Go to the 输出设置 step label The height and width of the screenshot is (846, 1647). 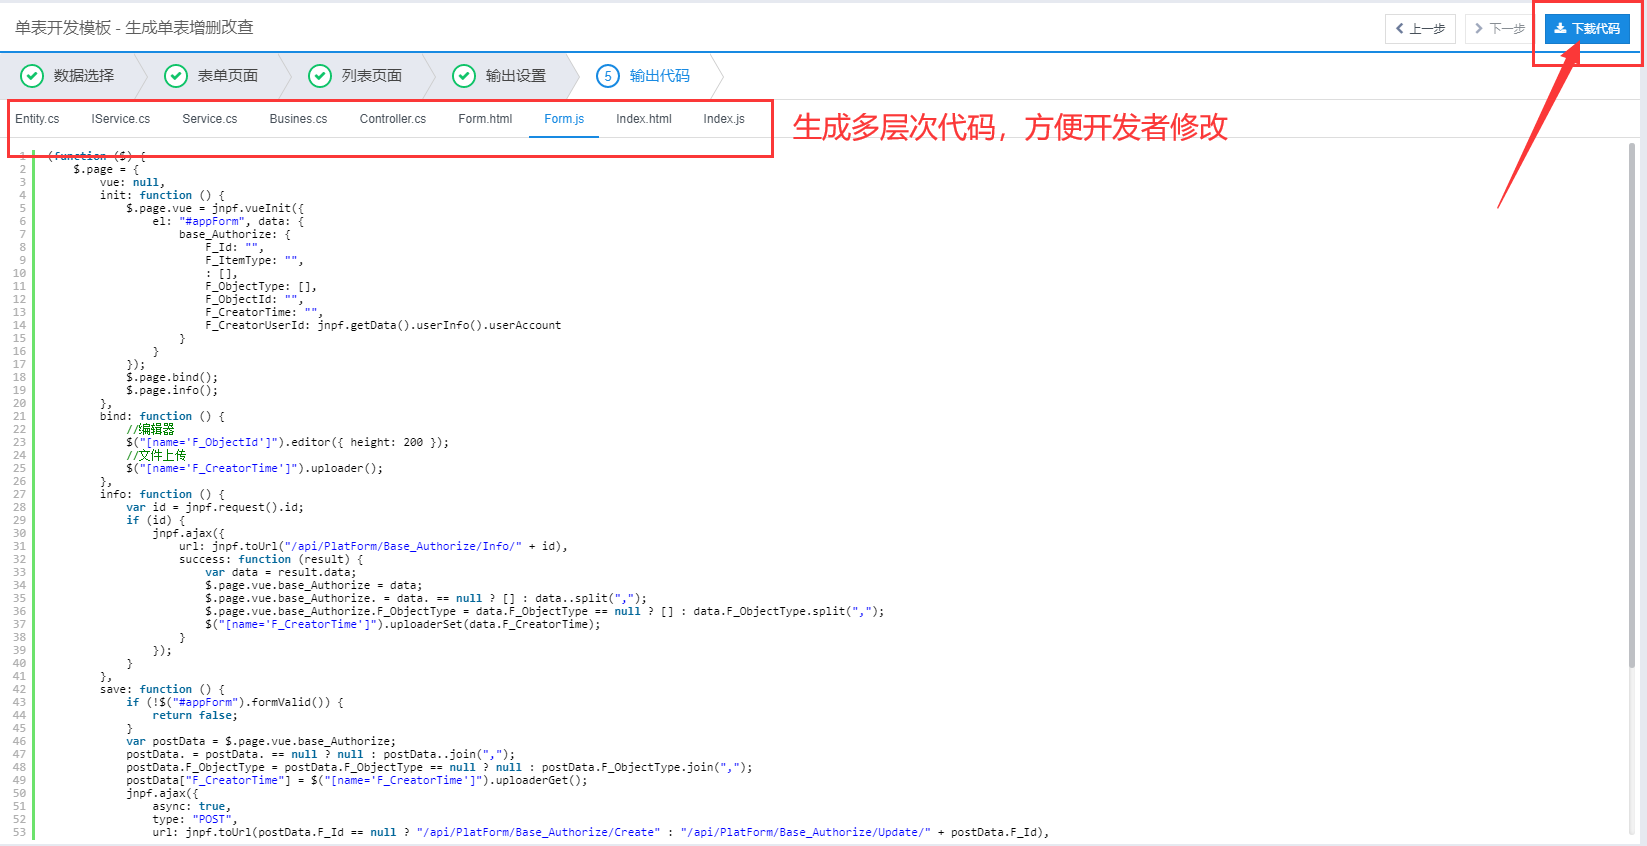(x=516, y=76)
